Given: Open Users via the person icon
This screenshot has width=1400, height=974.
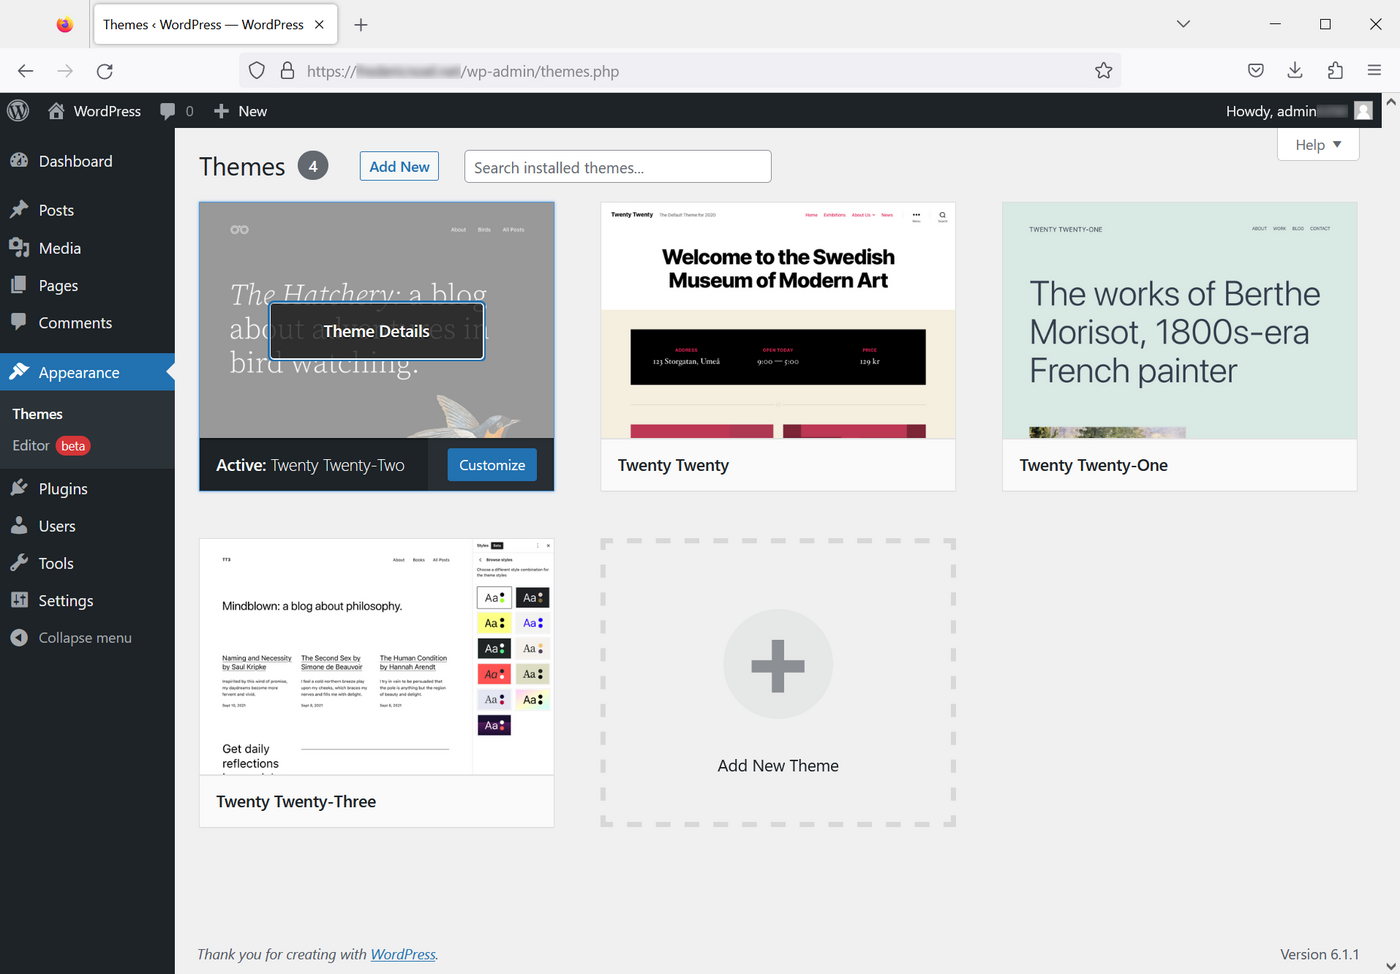Looking at the screenshot, I should (x=22, y=525).
